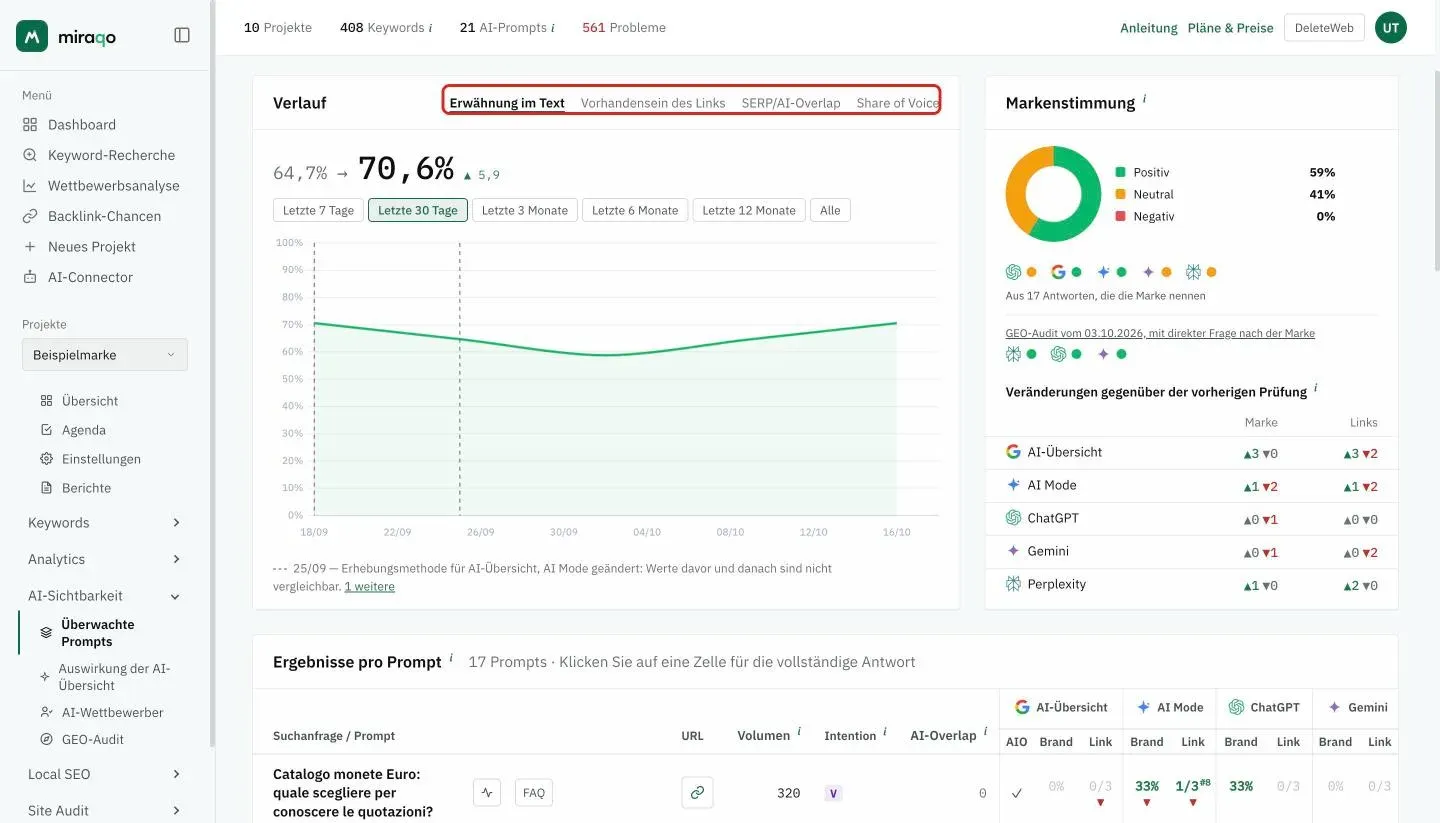Click the ChatGPT Brand 33% cell
This screenshot has height=823, width=1440.
pos(1241,786)
